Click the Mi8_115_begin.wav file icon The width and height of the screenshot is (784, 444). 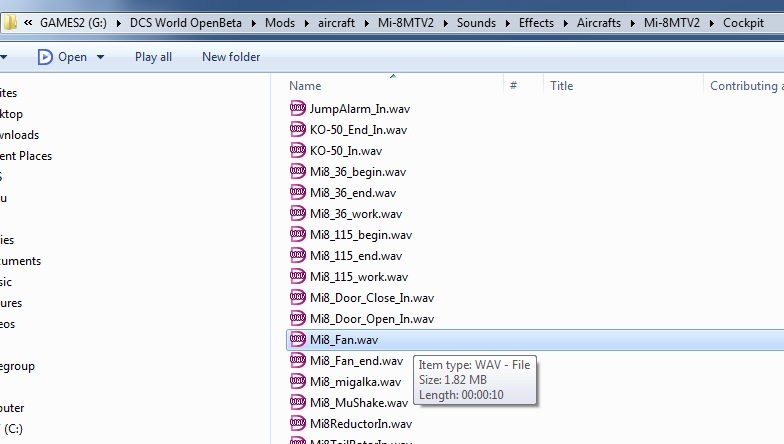(298, 234)
